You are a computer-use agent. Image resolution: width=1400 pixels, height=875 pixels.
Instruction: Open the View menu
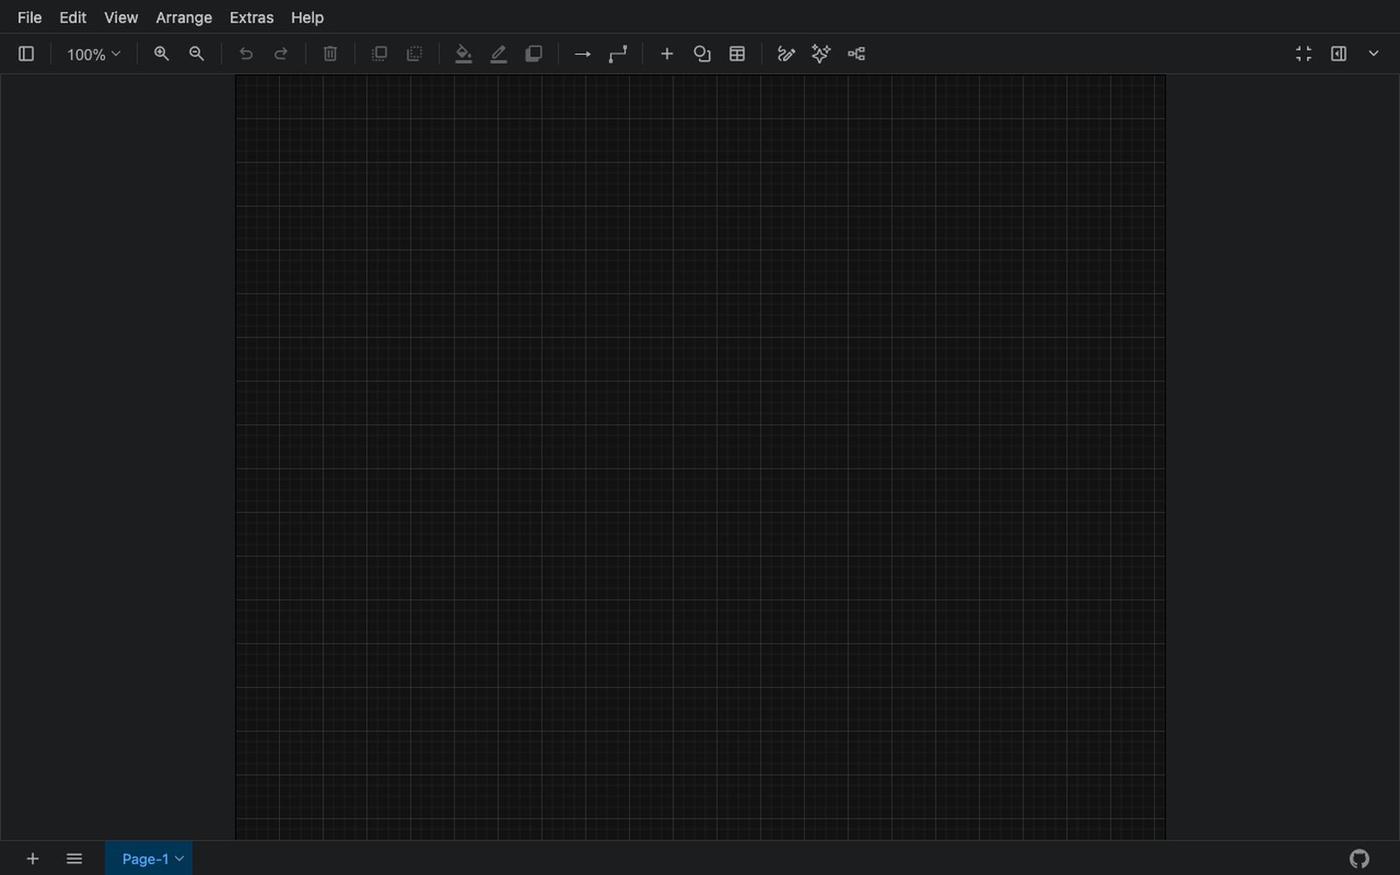tap(121, 17)
